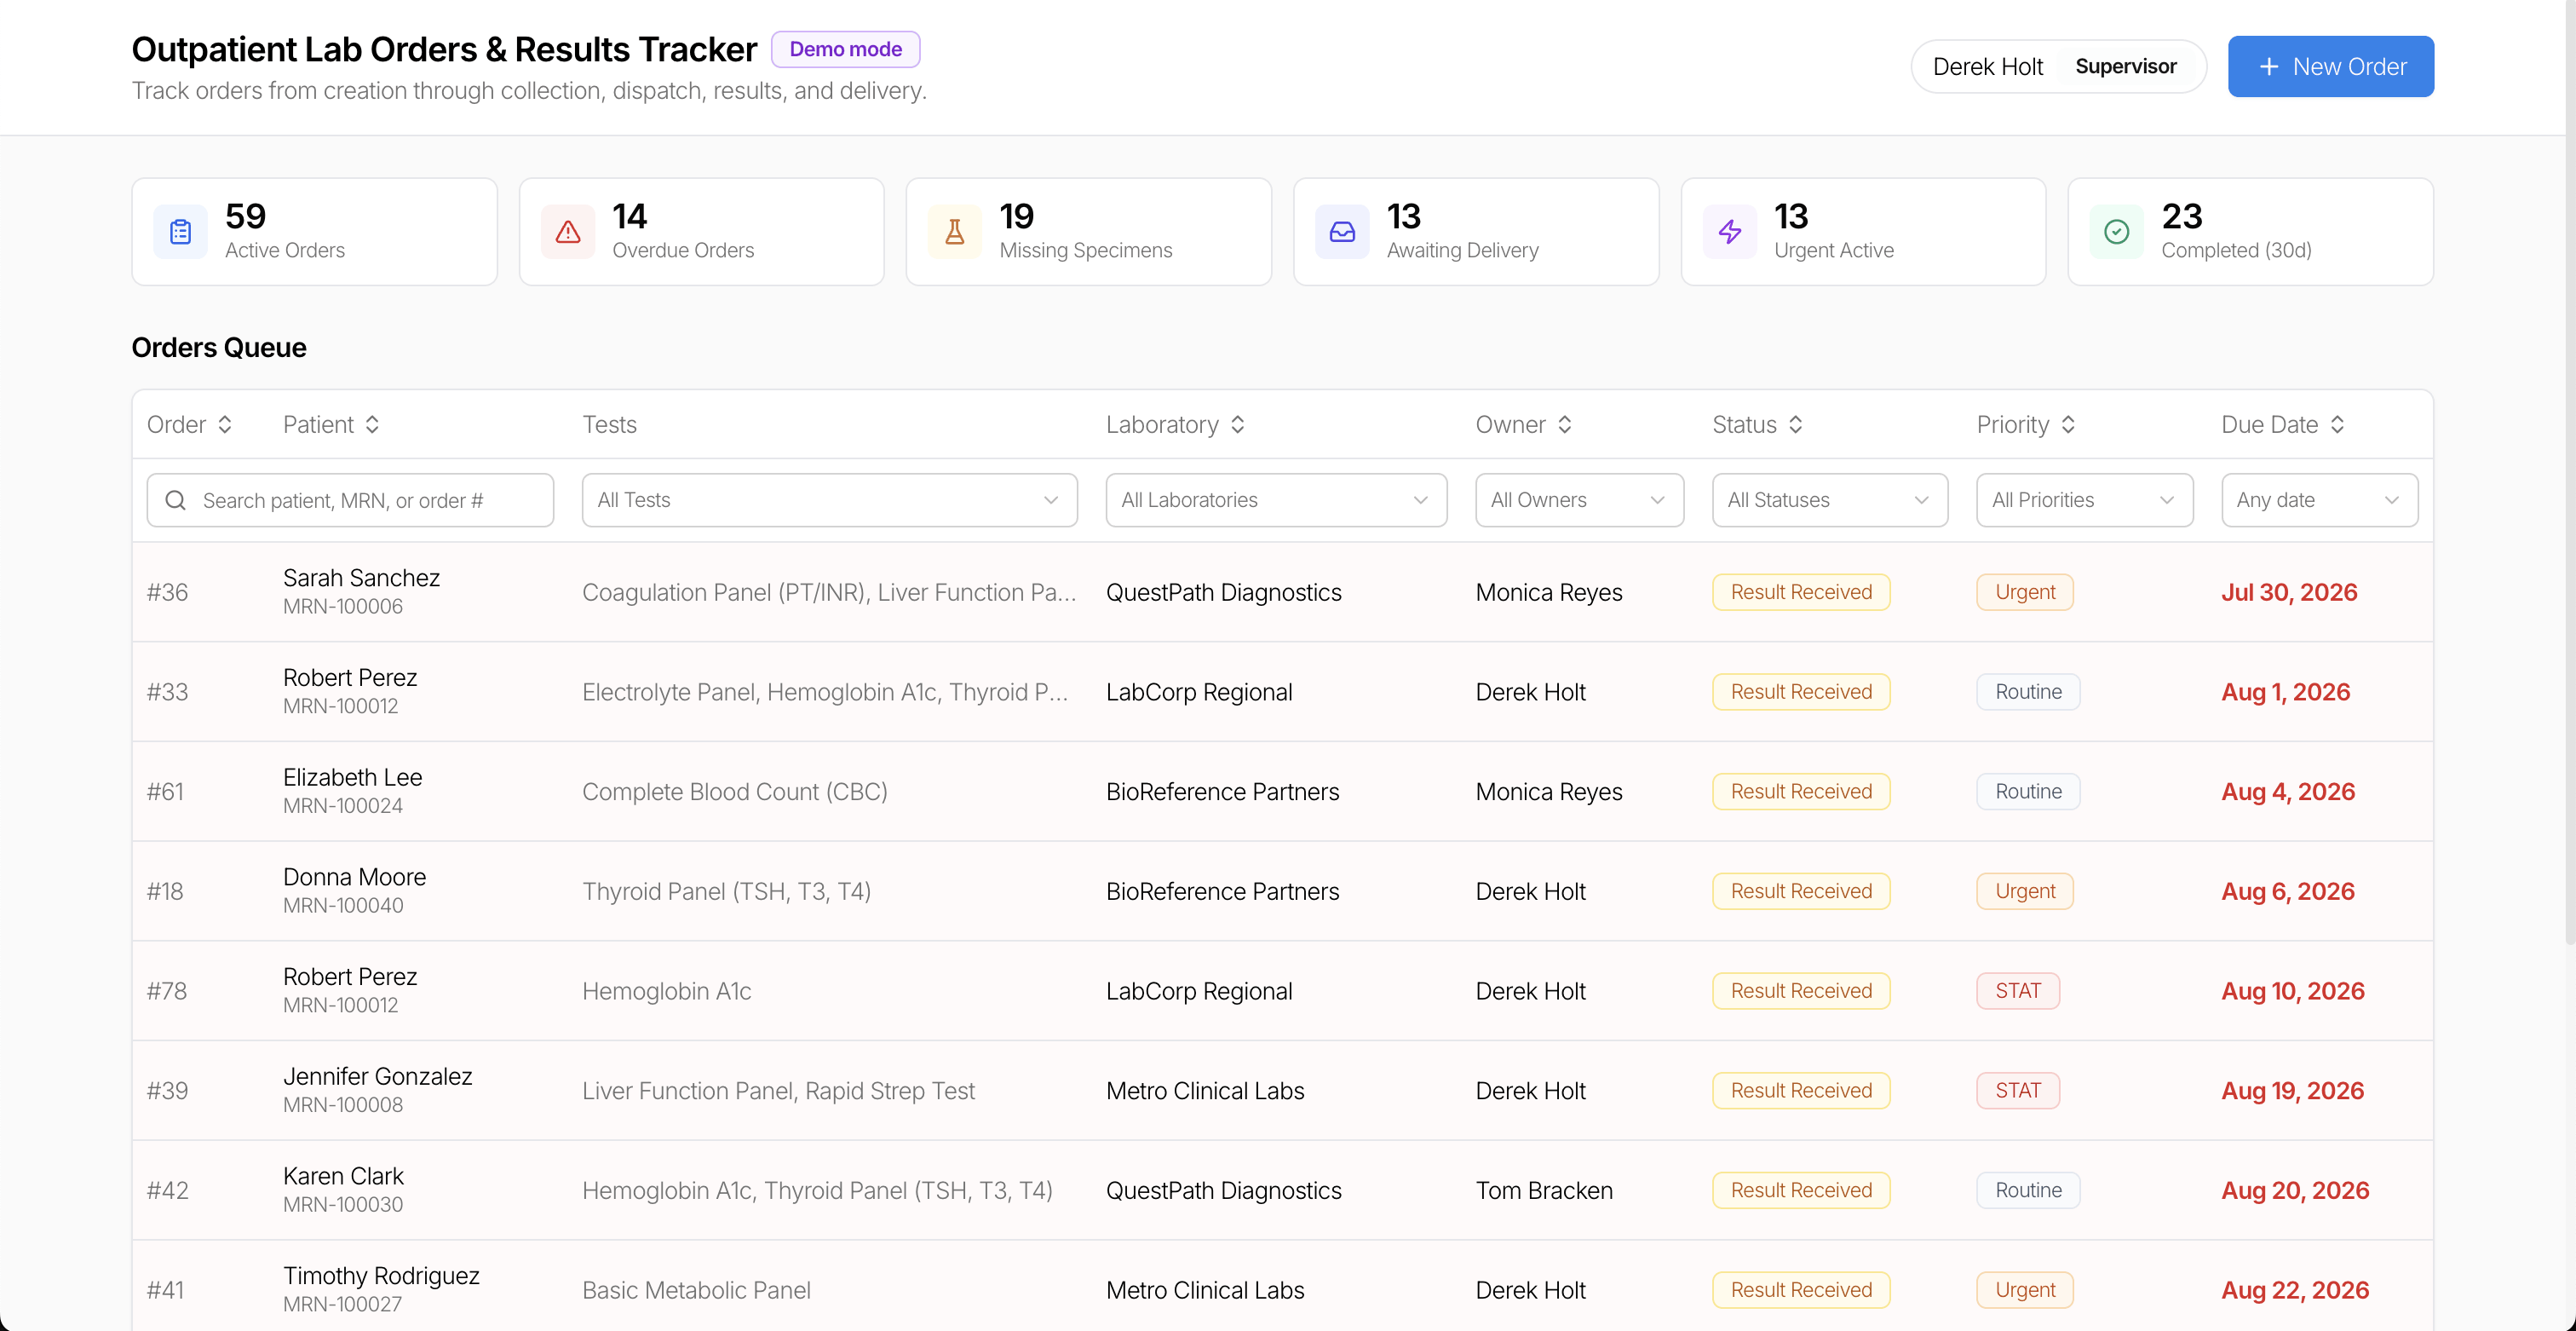Viewport: 2576px width, 1331px height.
Task: Click the Missing Specimens flask icon
Action: click(x=955, y=232)
